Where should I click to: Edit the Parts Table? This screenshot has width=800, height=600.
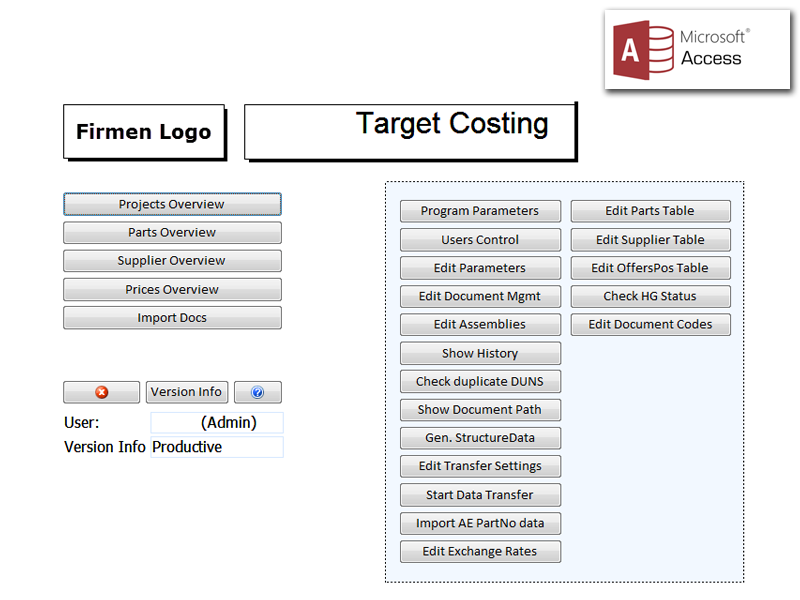(x=650, y=211)
